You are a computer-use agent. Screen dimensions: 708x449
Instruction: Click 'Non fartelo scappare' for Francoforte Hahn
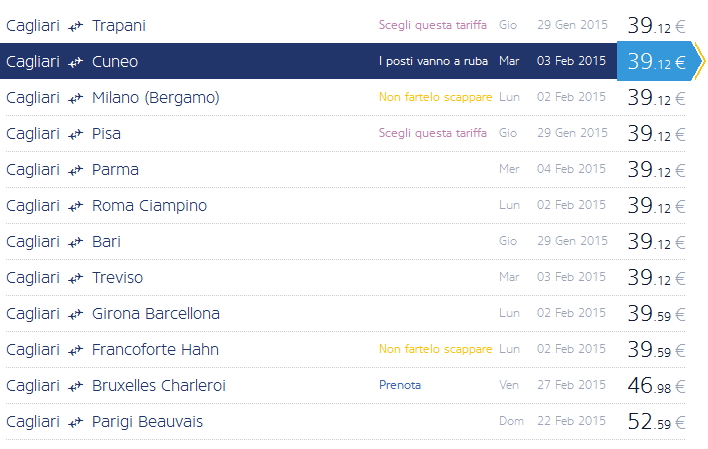[435, 349]
